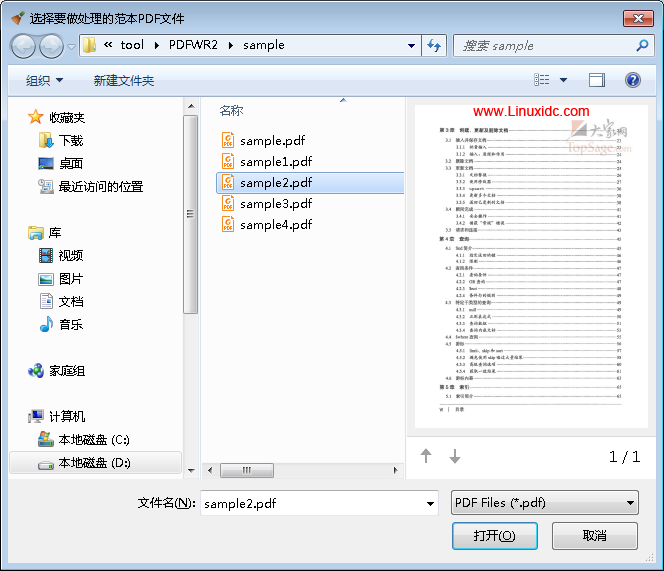The image size is (664, 571).
Task: Open help with the question mark icon
Action: tap(633, 80)
